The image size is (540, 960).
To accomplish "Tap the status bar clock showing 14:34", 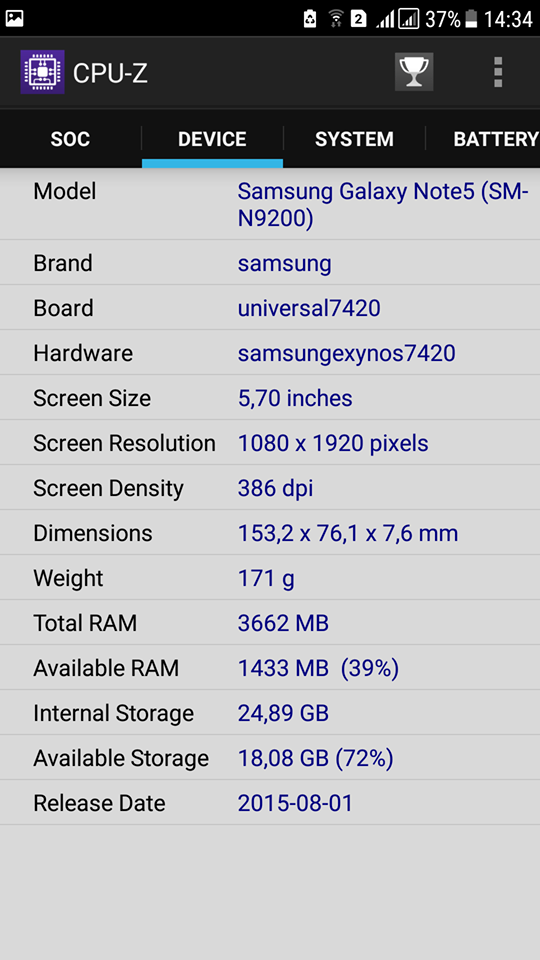I will tap(508, 19).
